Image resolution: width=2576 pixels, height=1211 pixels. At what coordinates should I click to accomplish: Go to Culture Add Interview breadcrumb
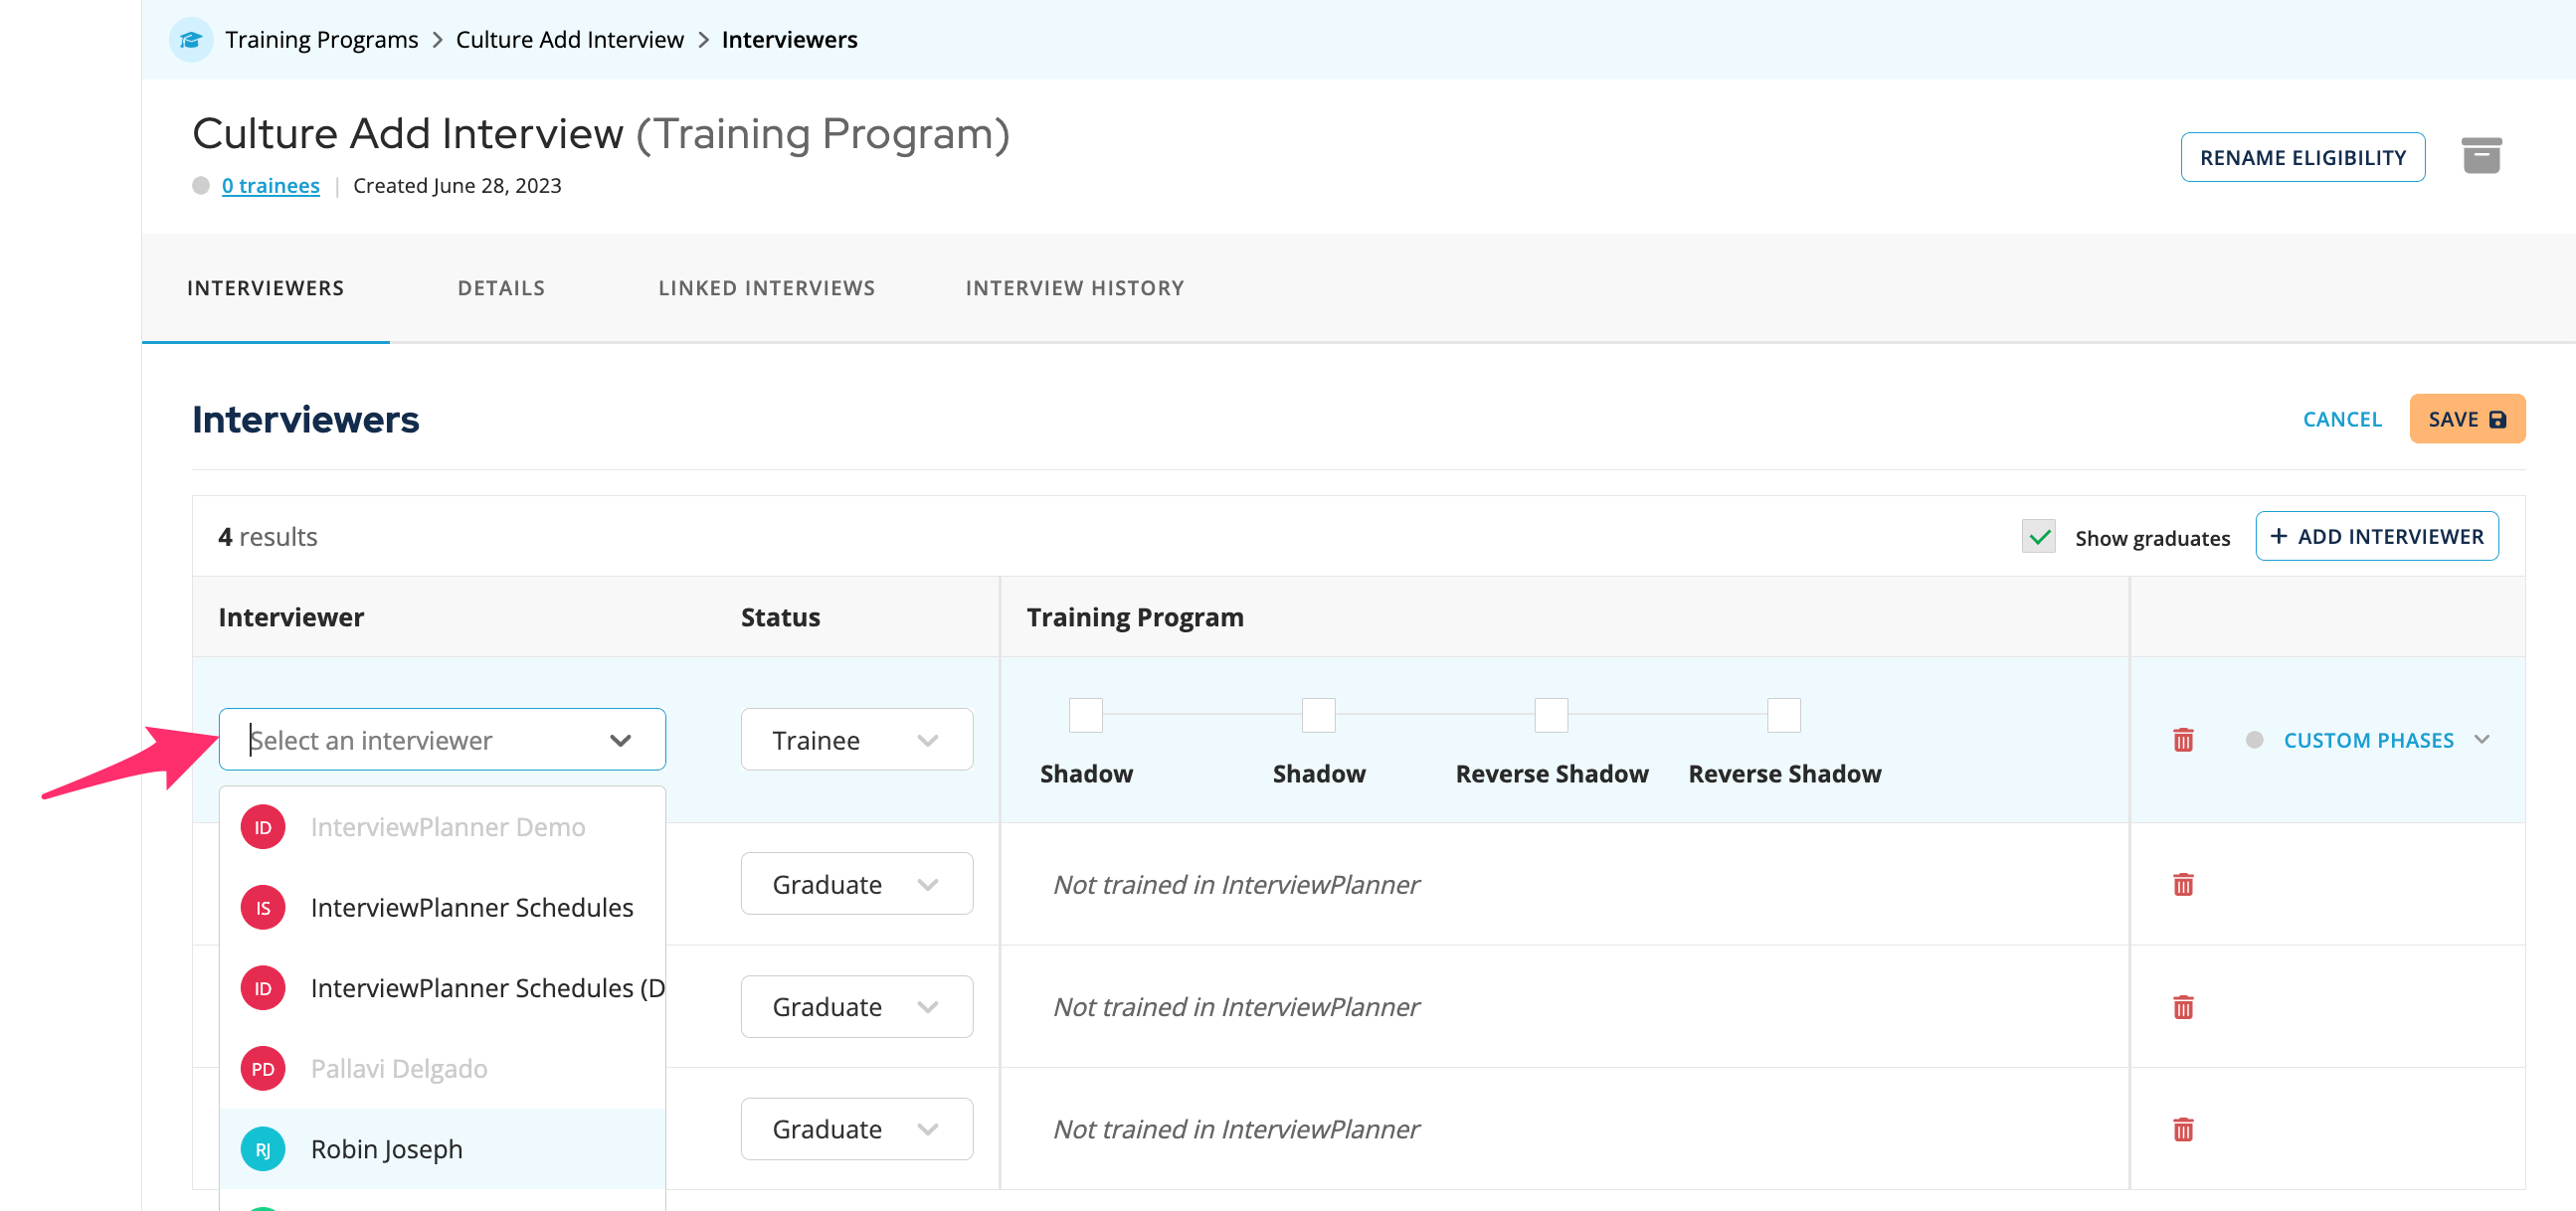[570, 40]
